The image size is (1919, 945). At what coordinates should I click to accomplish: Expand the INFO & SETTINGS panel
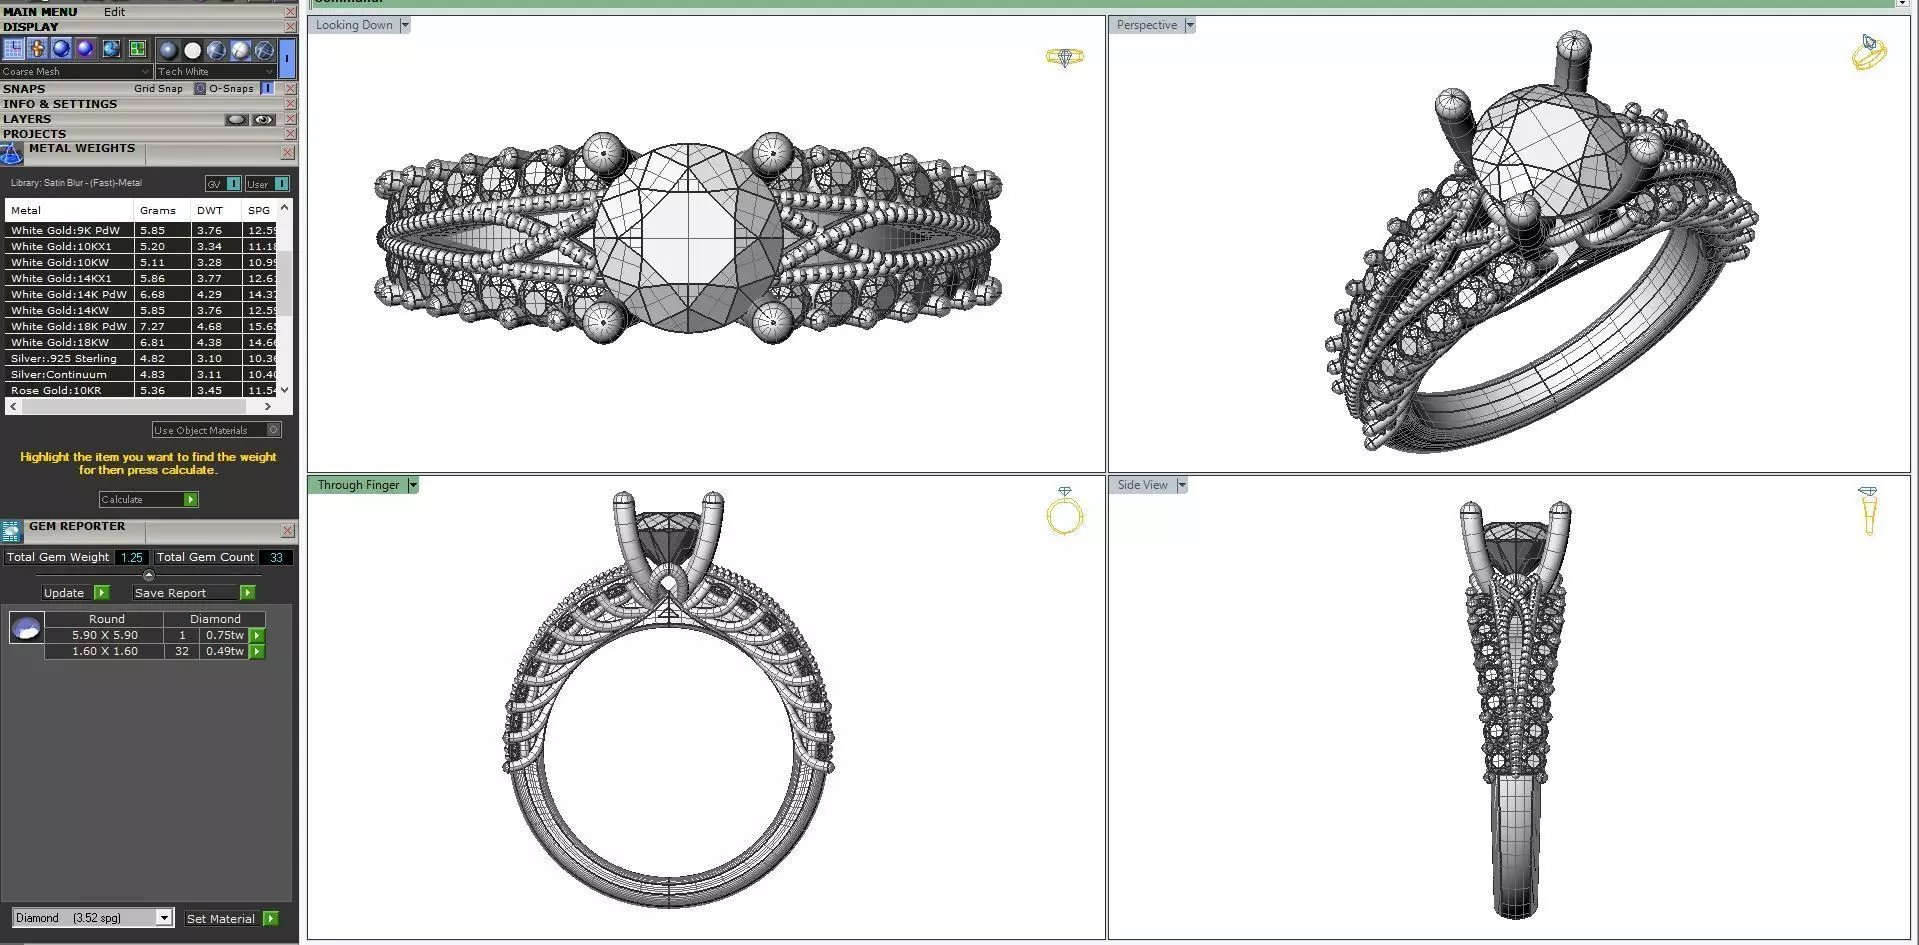(x=60, y=104)
